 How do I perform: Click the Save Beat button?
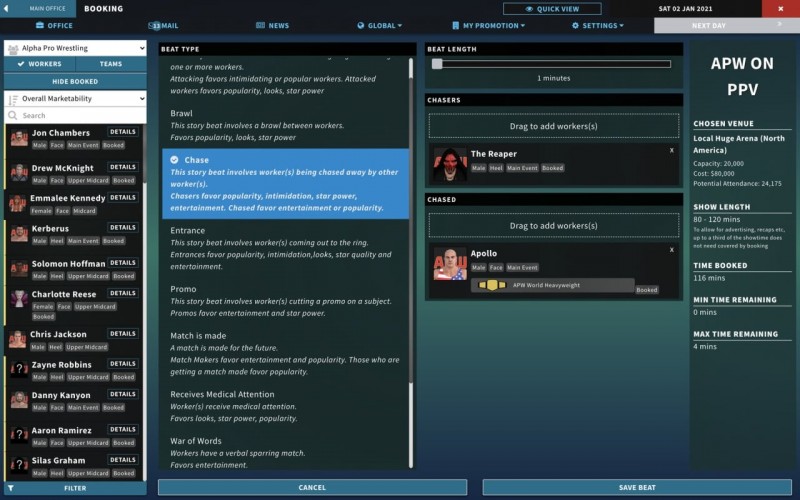tap(637, 487)
